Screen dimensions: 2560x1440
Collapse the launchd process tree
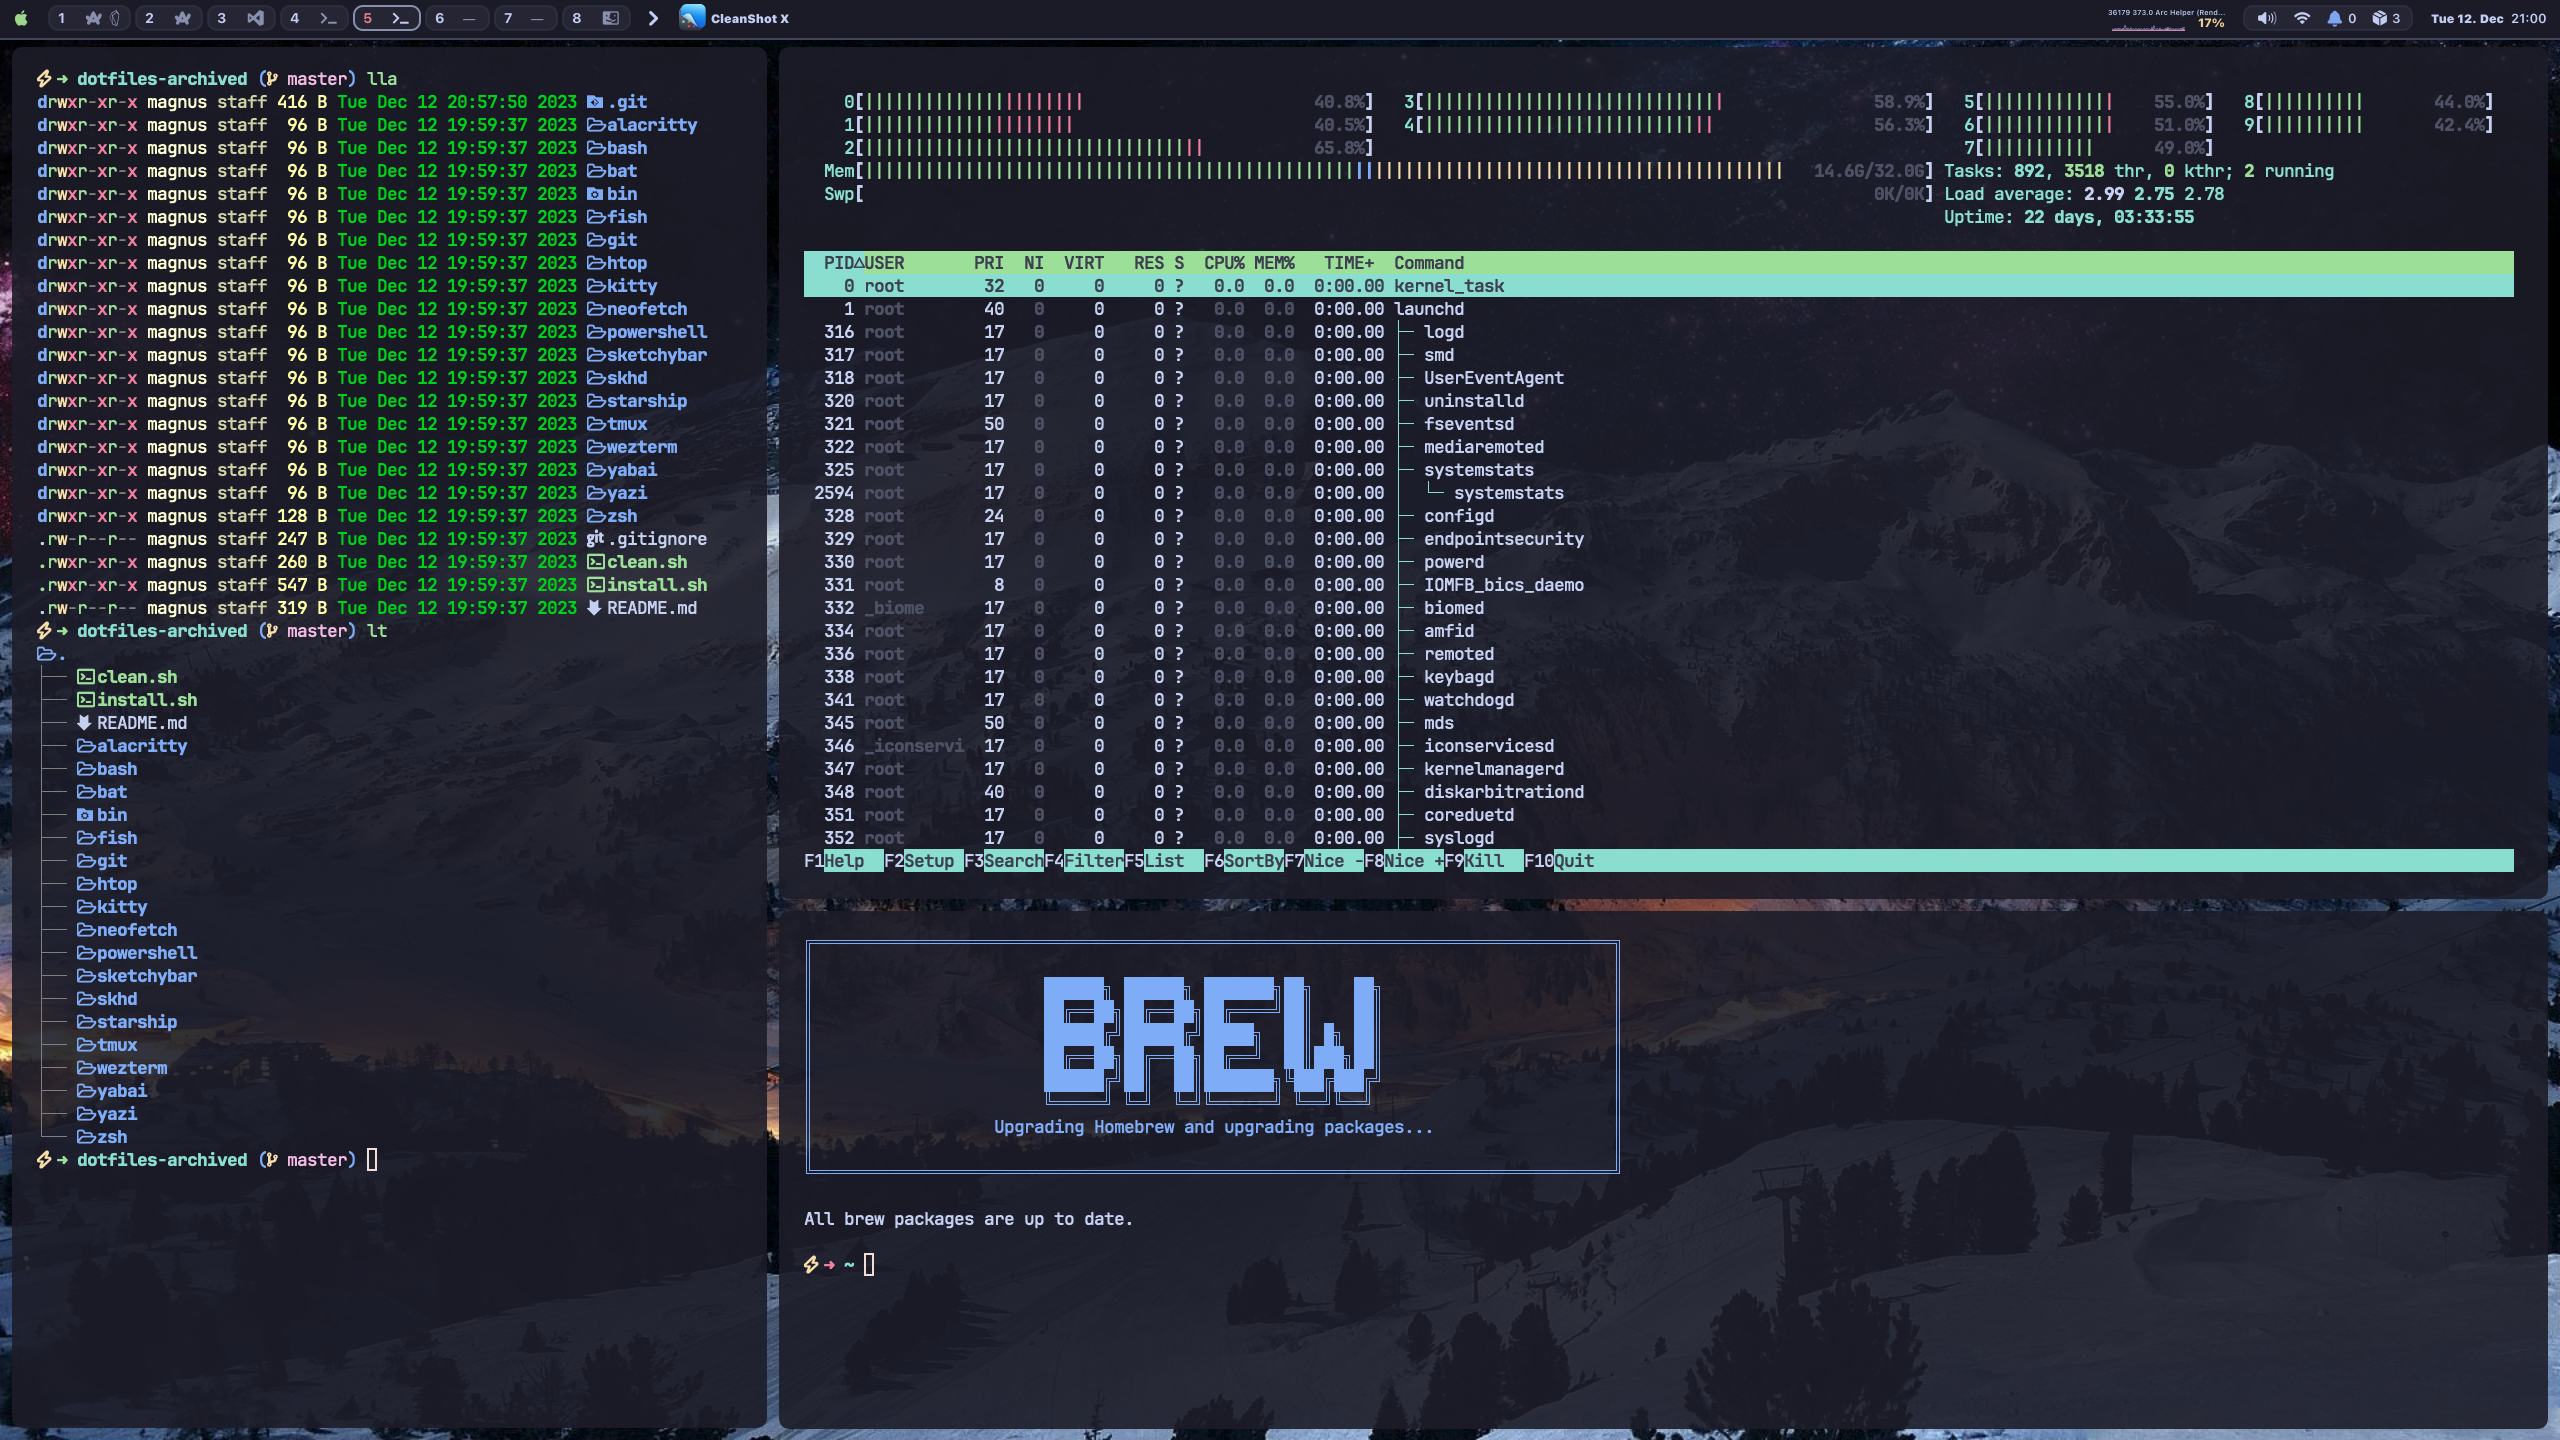(1428, 309)
